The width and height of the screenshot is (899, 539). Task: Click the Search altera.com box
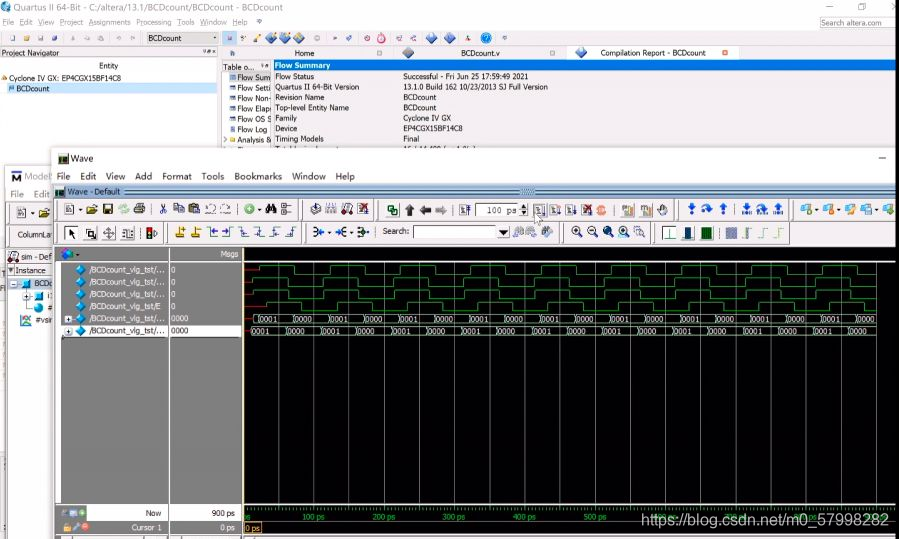pyautogui.click(x=857, y=23)
